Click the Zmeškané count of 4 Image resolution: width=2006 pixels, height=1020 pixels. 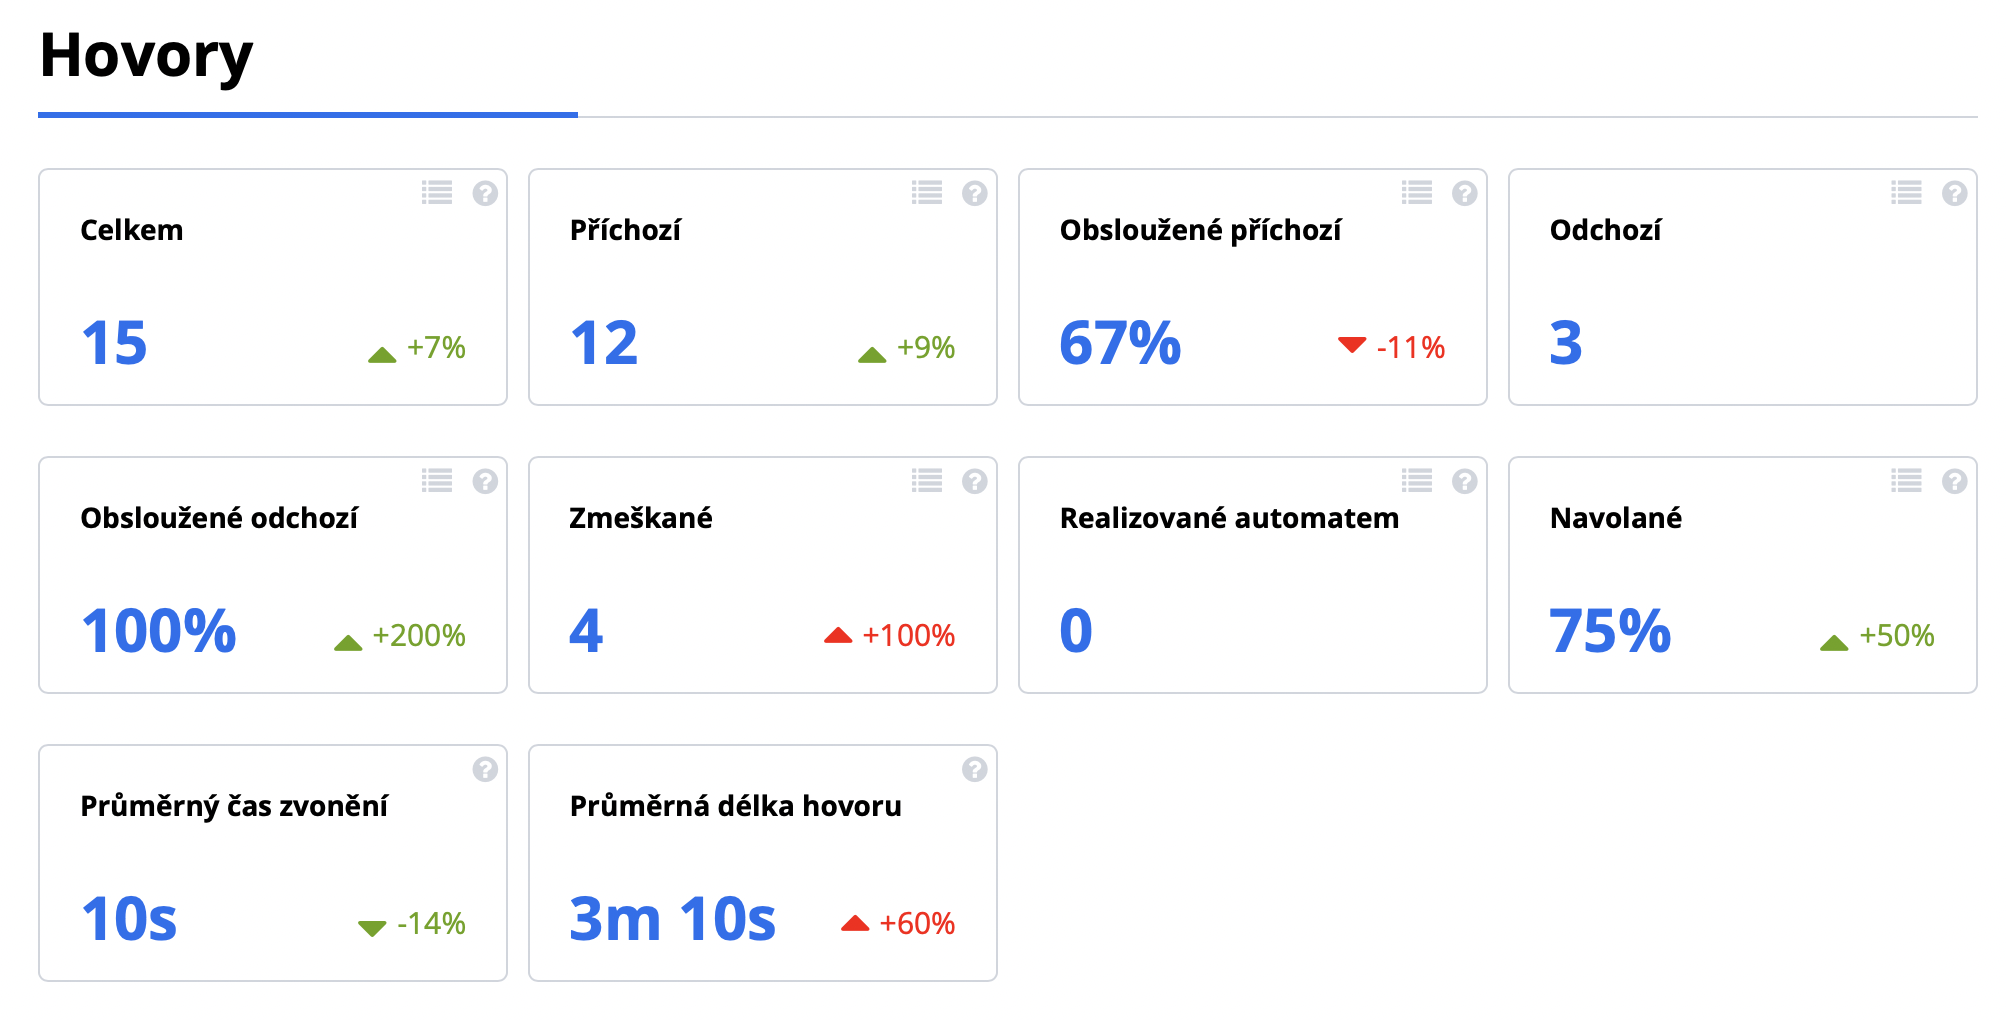click(586, 631)
